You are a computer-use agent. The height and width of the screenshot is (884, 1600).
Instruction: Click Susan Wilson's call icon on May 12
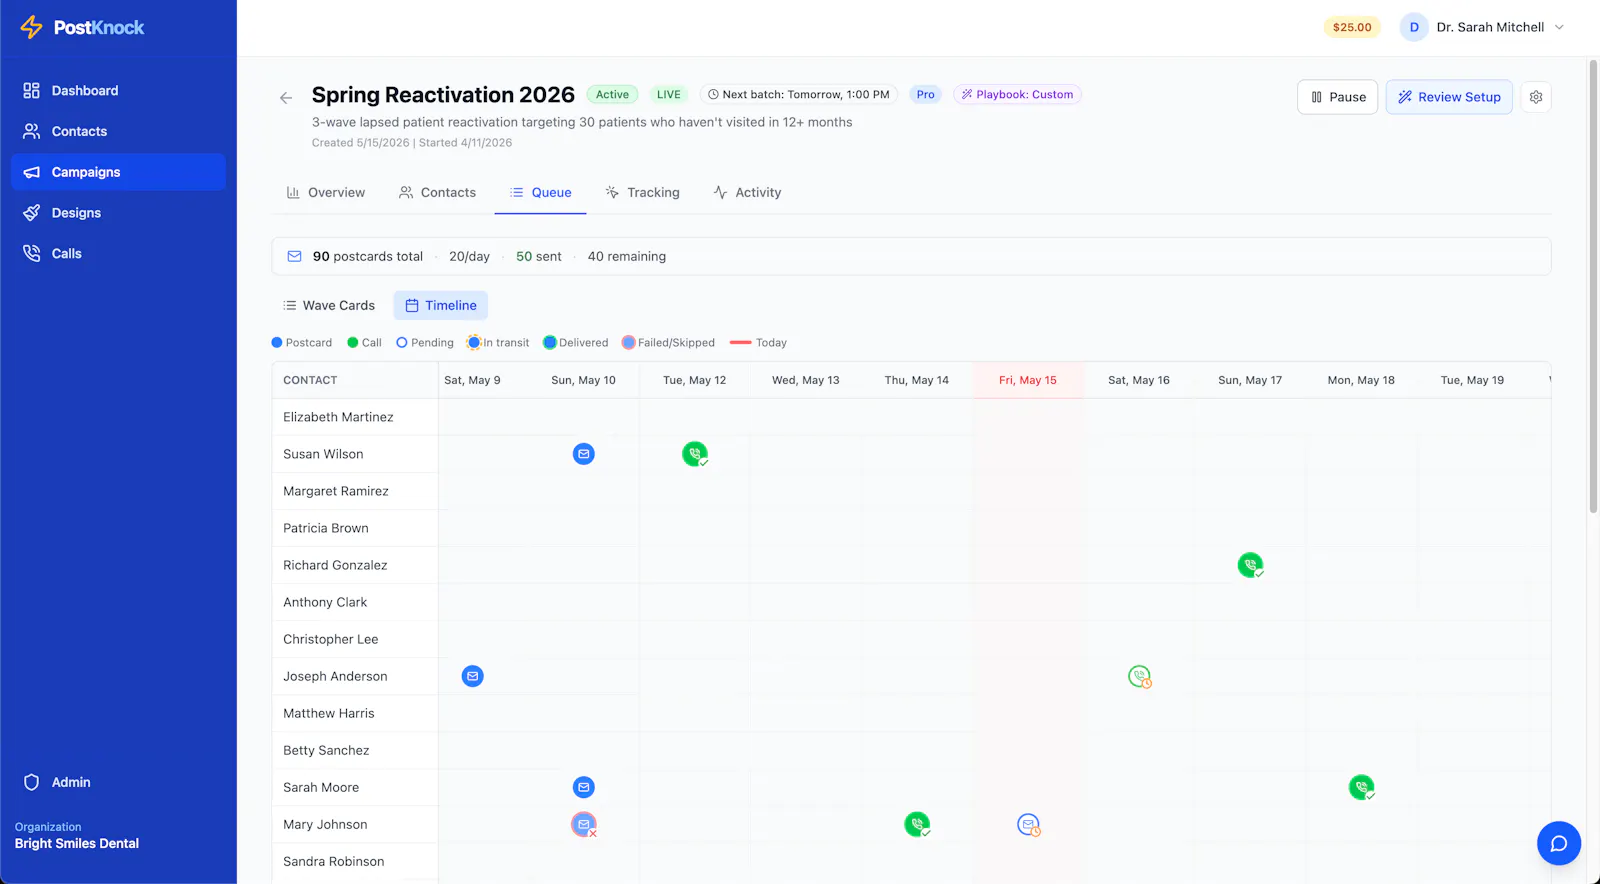[695, 454]
